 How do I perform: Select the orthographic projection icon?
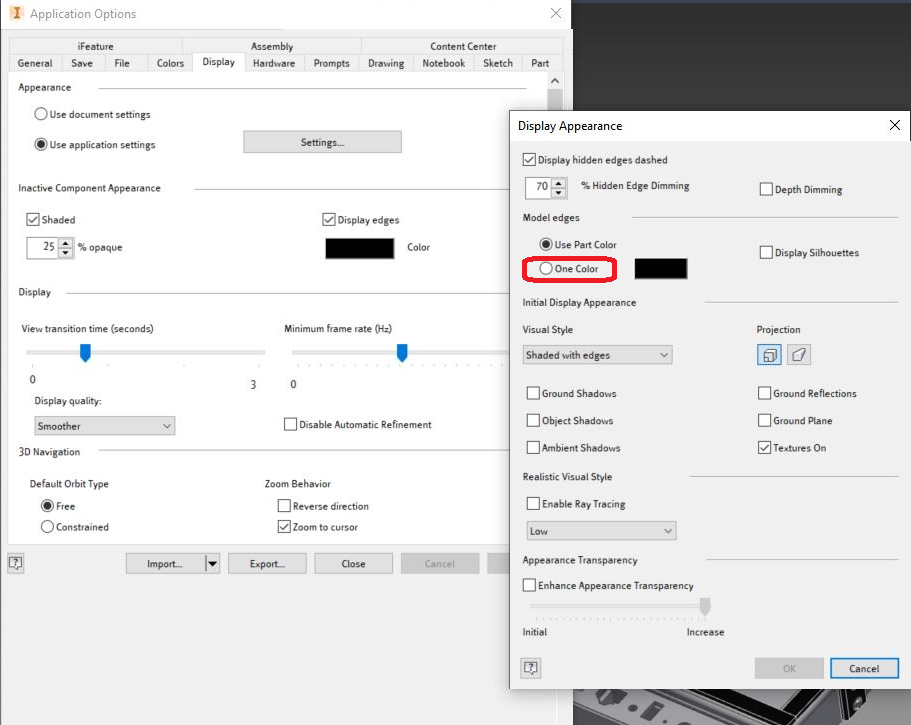769,354
